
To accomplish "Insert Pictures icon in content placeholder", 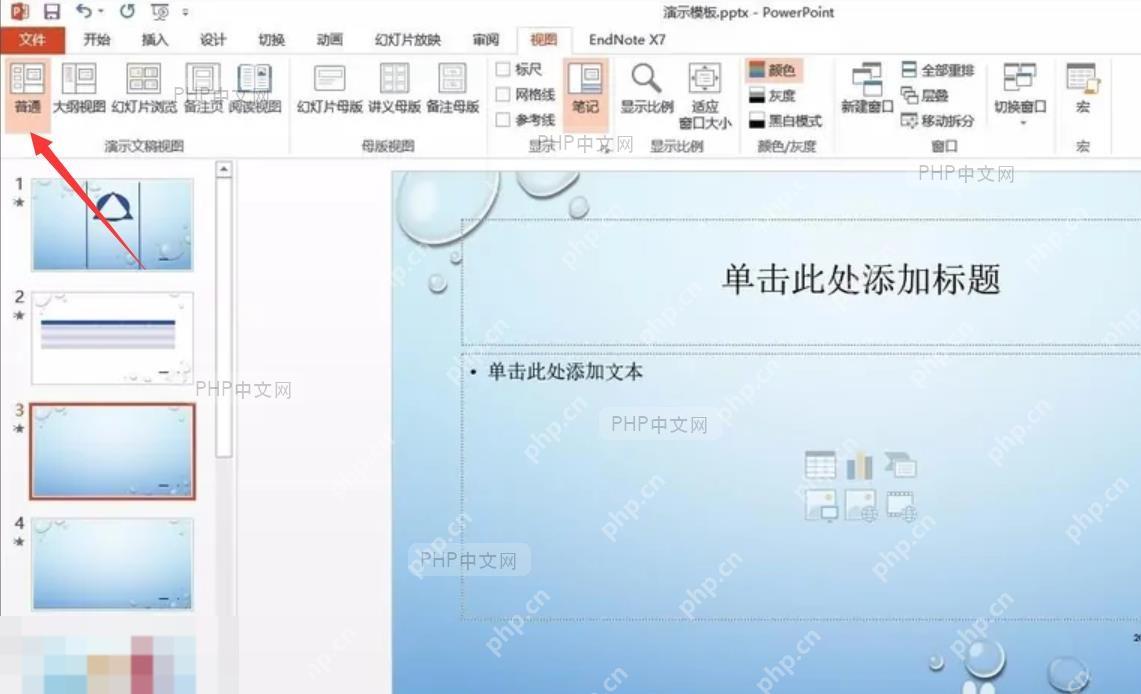I will [x=821, y=505].
